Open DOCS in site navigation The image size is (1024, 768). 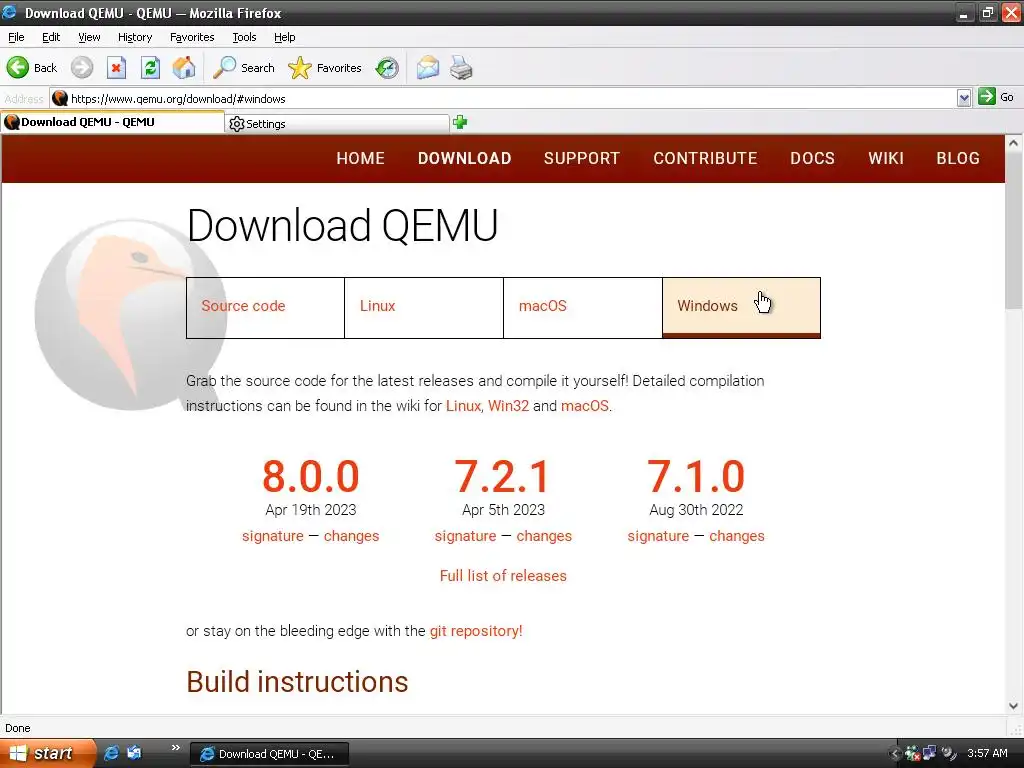(812, 158)
